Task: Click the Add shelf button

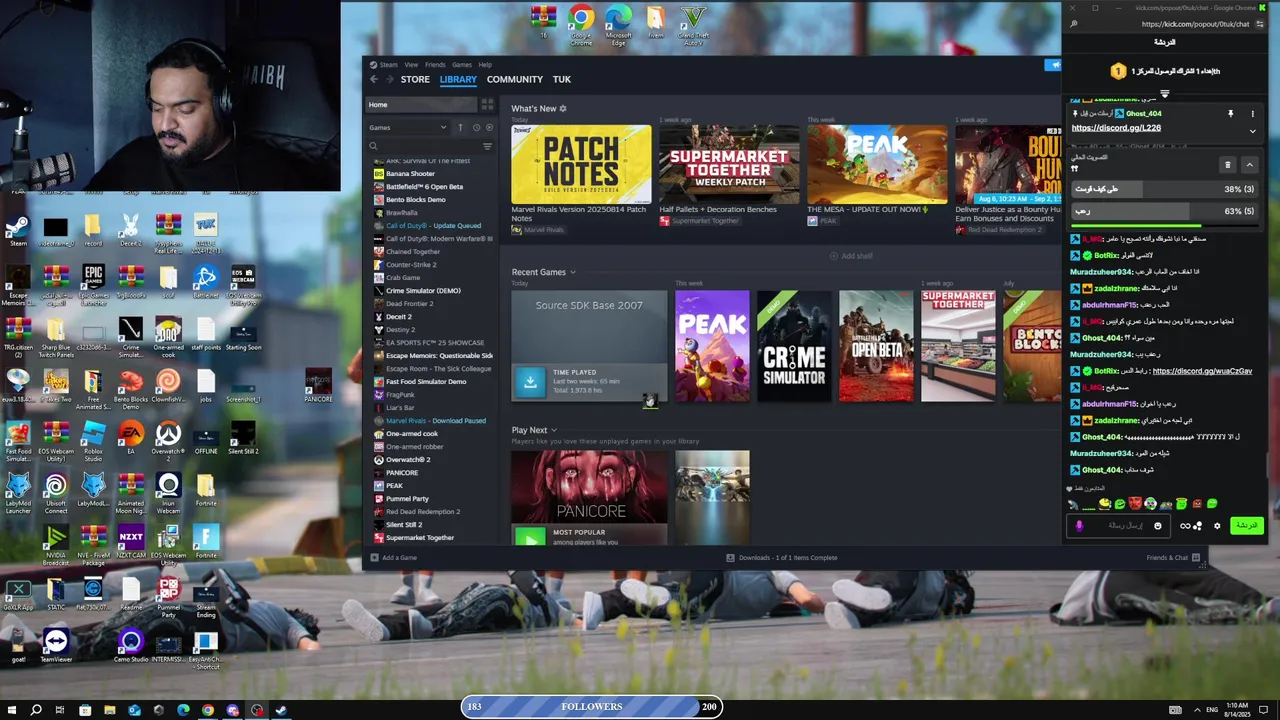Action: [x=850, y=256]
